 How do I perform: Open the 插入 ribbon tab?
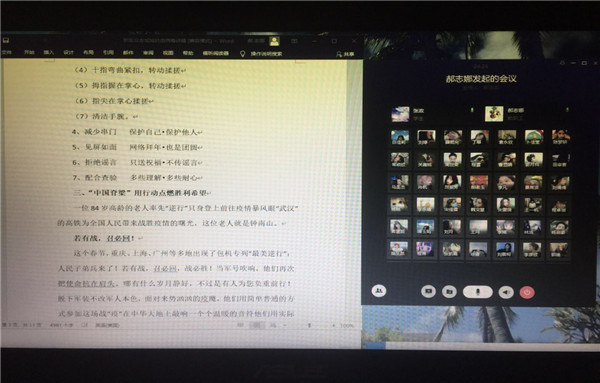click(x=49, y=52)
